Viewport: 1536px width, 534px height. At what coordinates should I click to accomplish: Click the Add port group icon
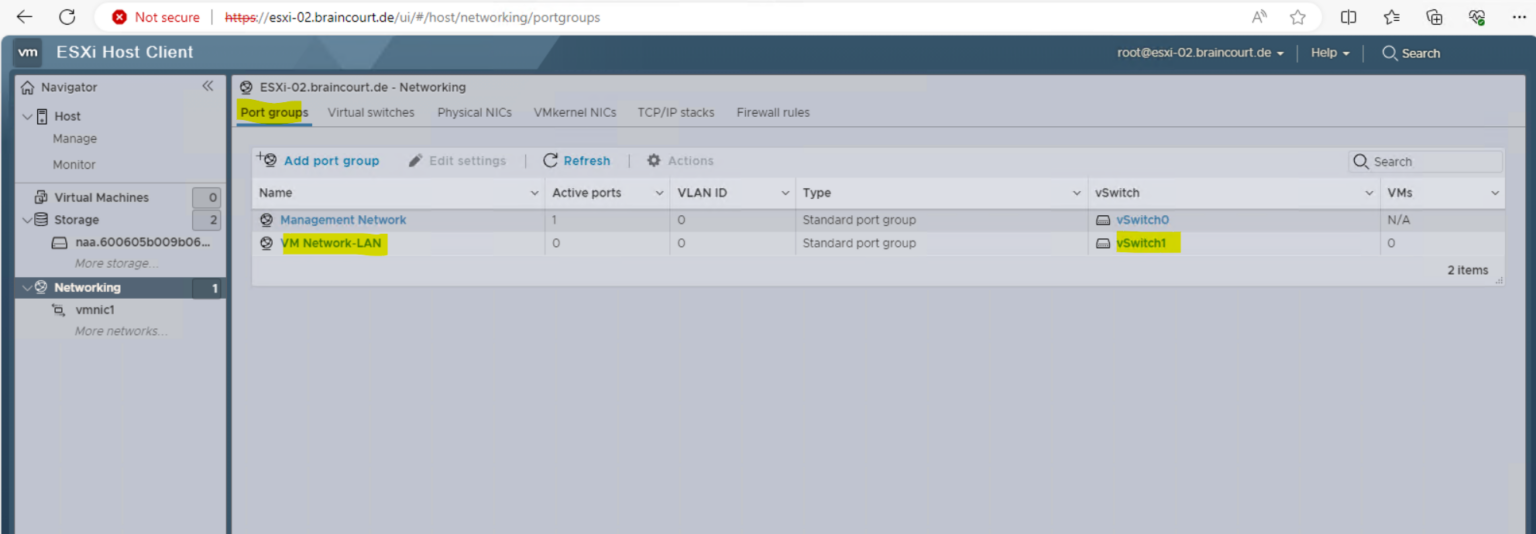point(266,160)
